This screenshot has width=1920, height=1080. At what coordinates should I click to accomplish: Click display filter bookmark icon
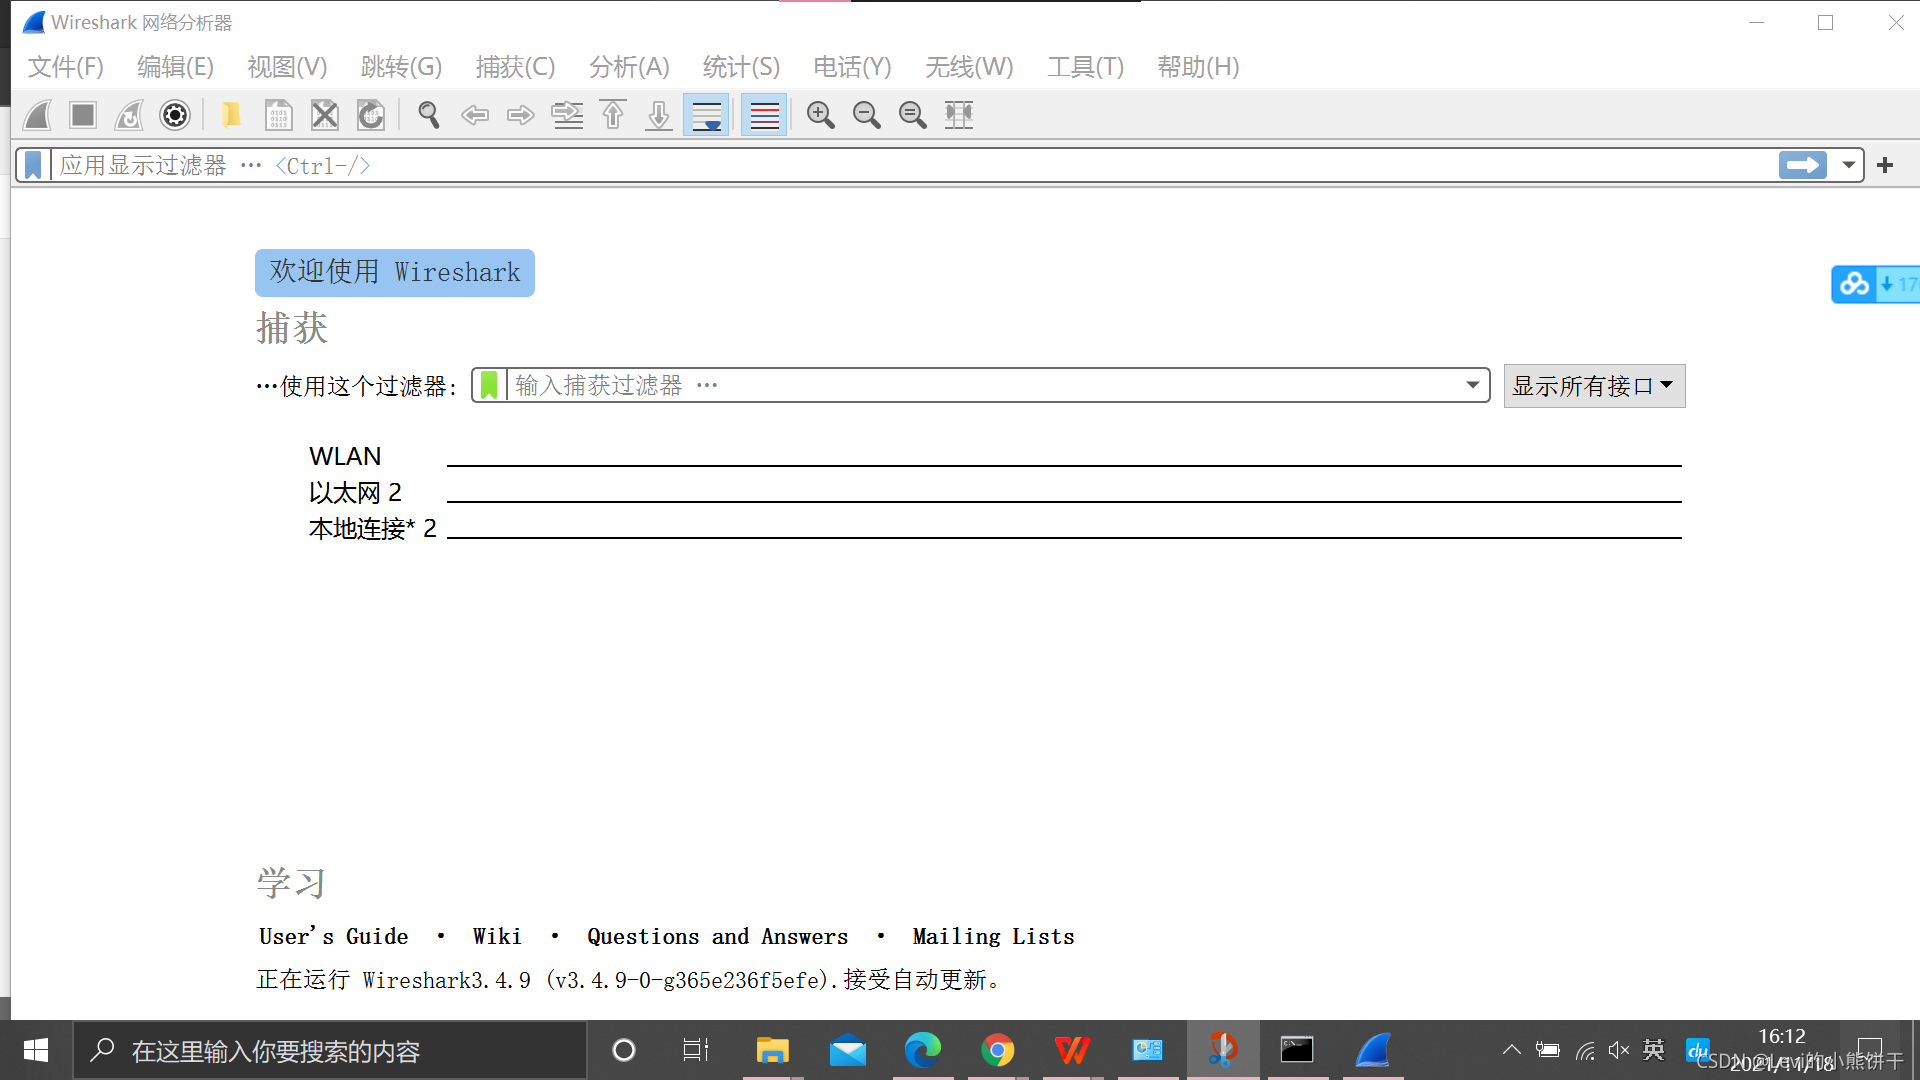click(x=33, y=165)
